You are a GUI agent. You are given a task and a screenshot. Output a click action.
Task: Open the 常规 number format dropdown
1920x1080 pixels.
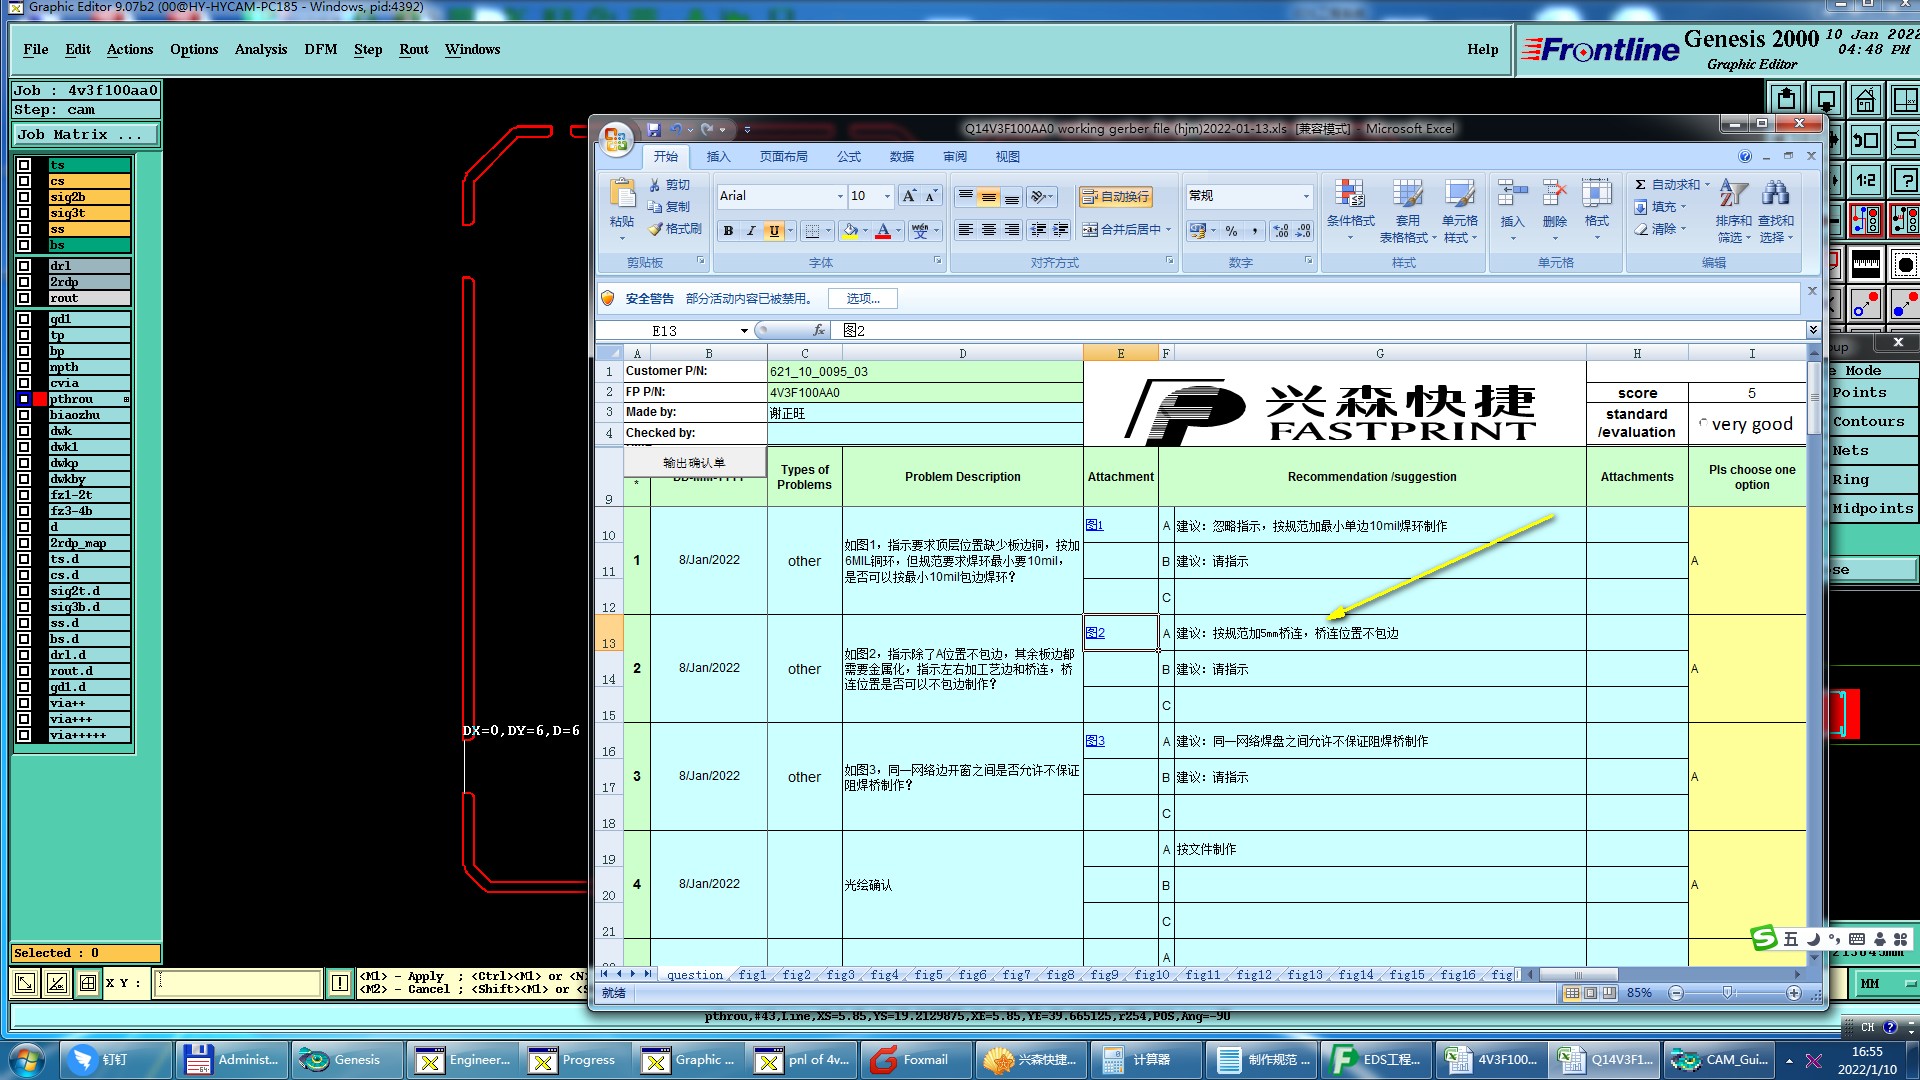[1305, 196]
